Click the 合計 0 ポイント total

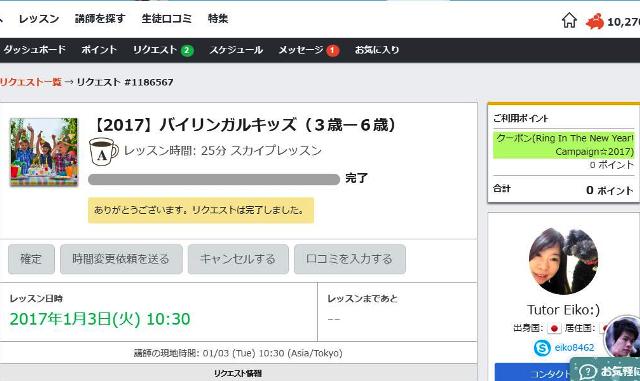coord(563,189)
